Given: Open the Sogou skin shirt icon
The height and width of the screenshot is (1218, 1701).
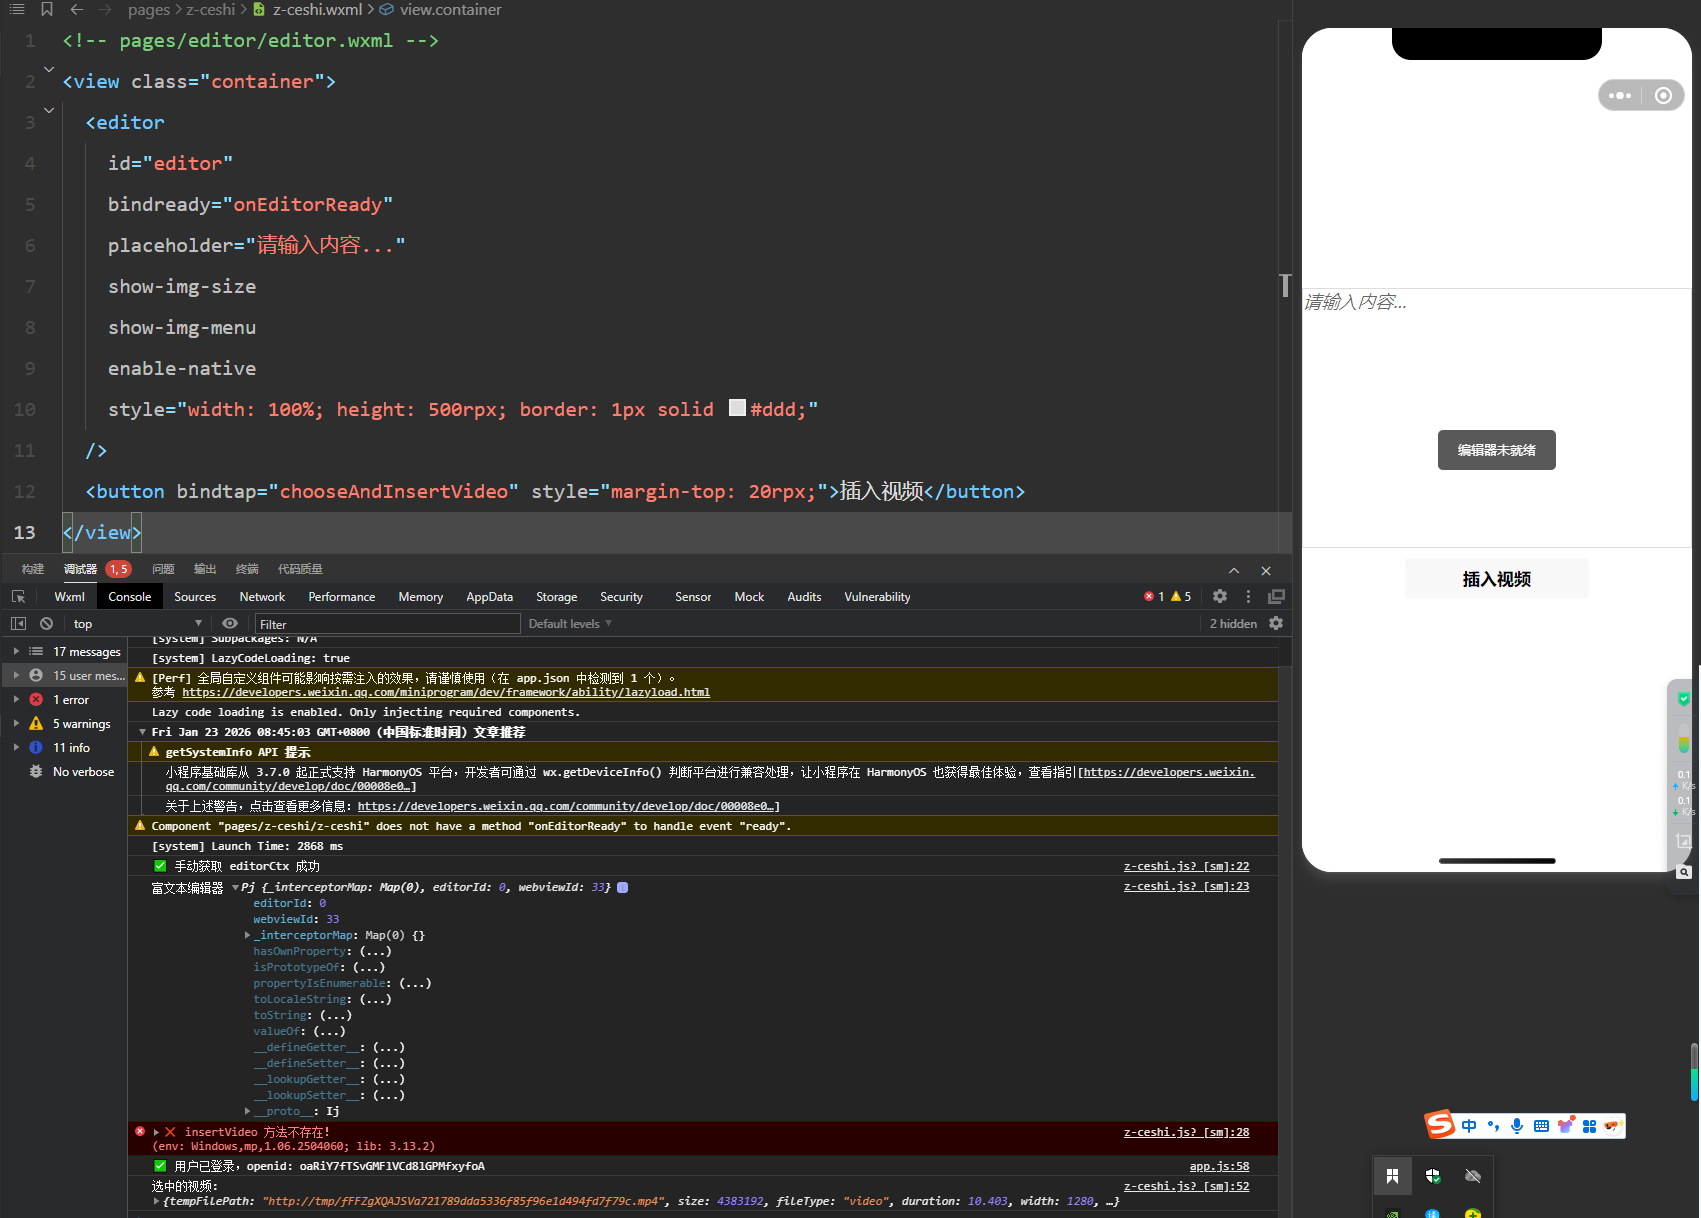Looking at the screenshot, I should point(1565,1126).
